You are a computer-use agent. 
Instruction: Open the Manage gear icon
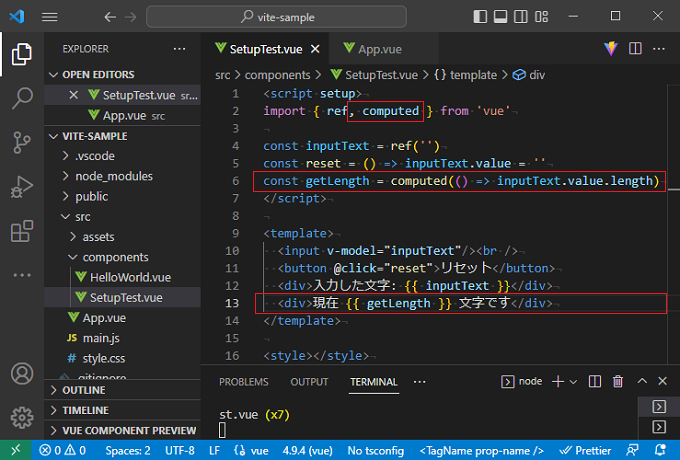[x=22, y=418]
